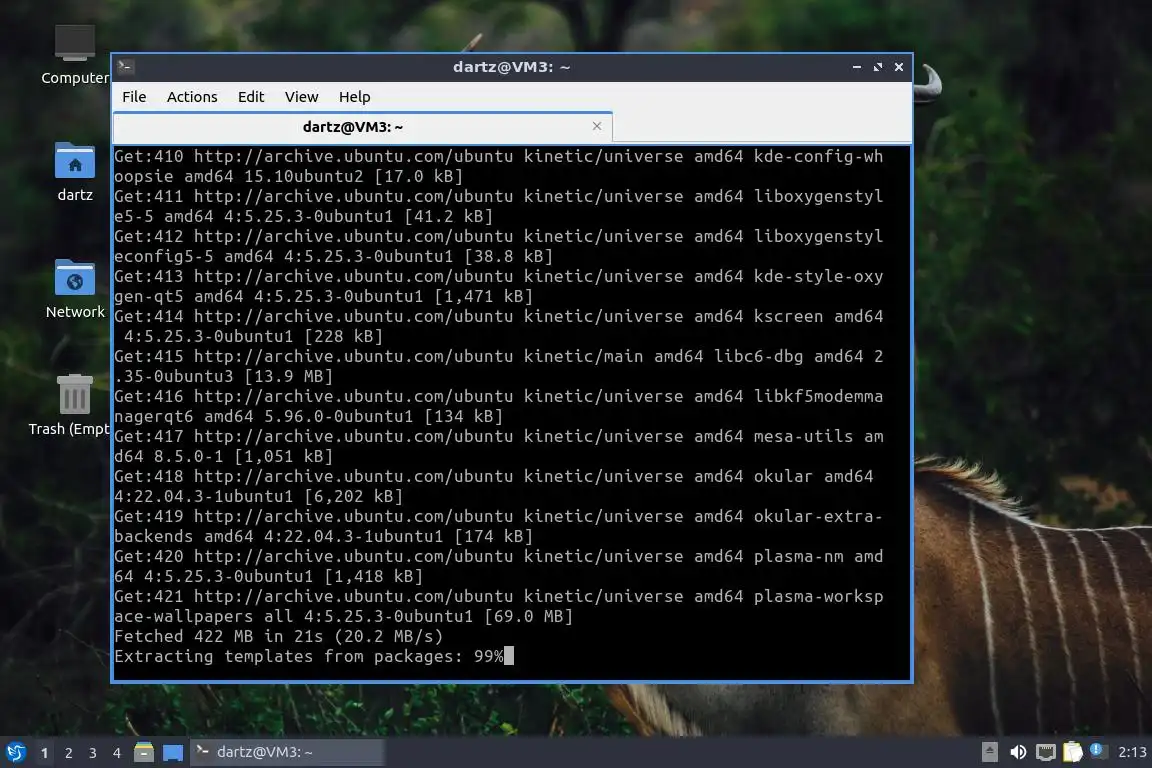Close the dartz@VM3 terminal tab
This screenshot has height=768, width=1152.
pos(597,126)
